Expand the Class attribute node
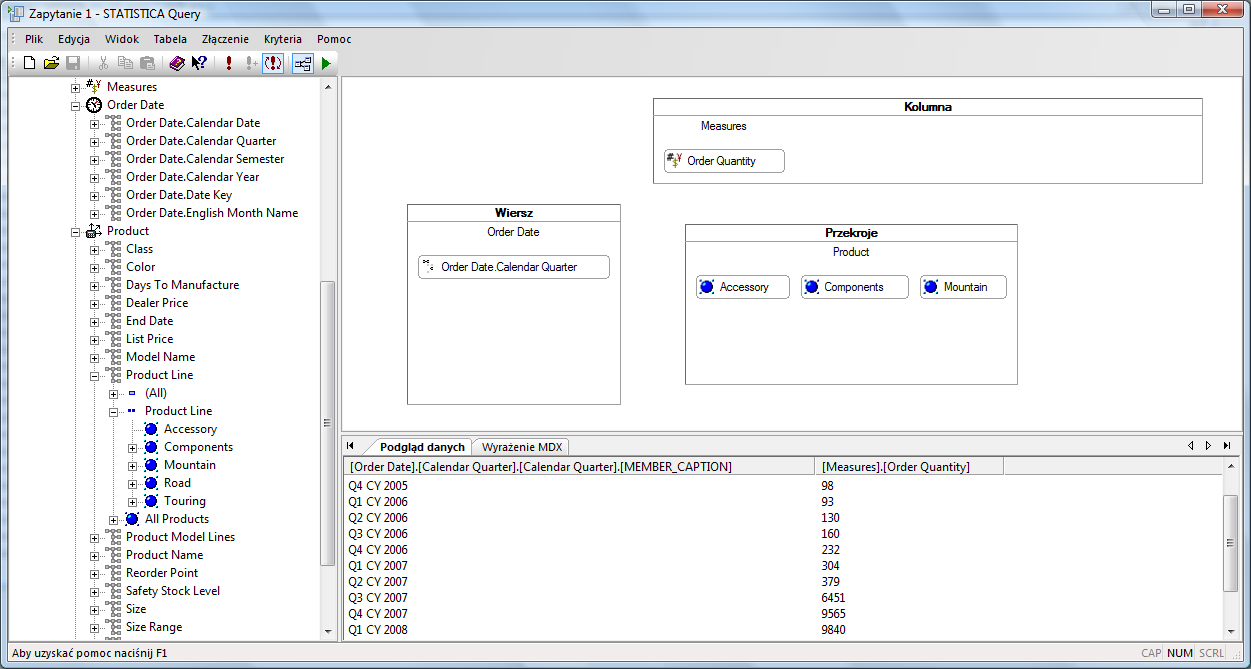The width and height of the screenshot is (1251, 669). 95,249
